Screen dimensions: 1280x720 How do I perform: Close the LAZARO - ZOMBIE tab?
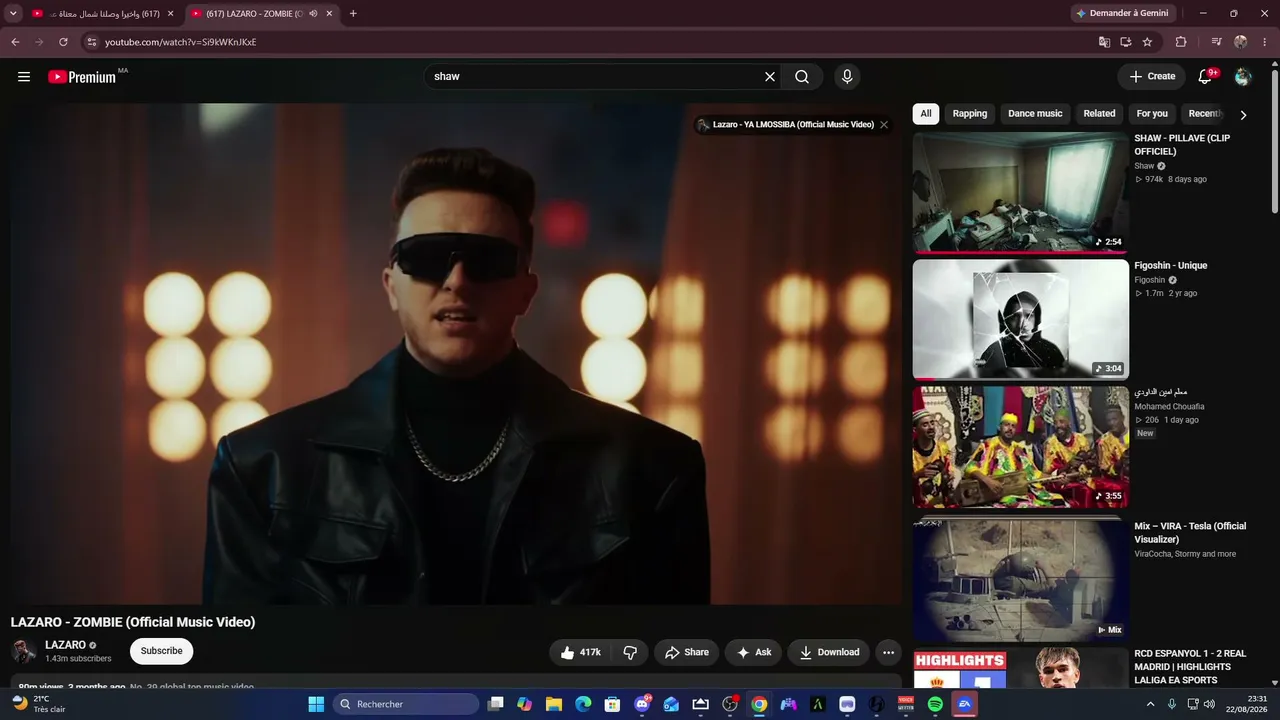click(x=329, y=14)
